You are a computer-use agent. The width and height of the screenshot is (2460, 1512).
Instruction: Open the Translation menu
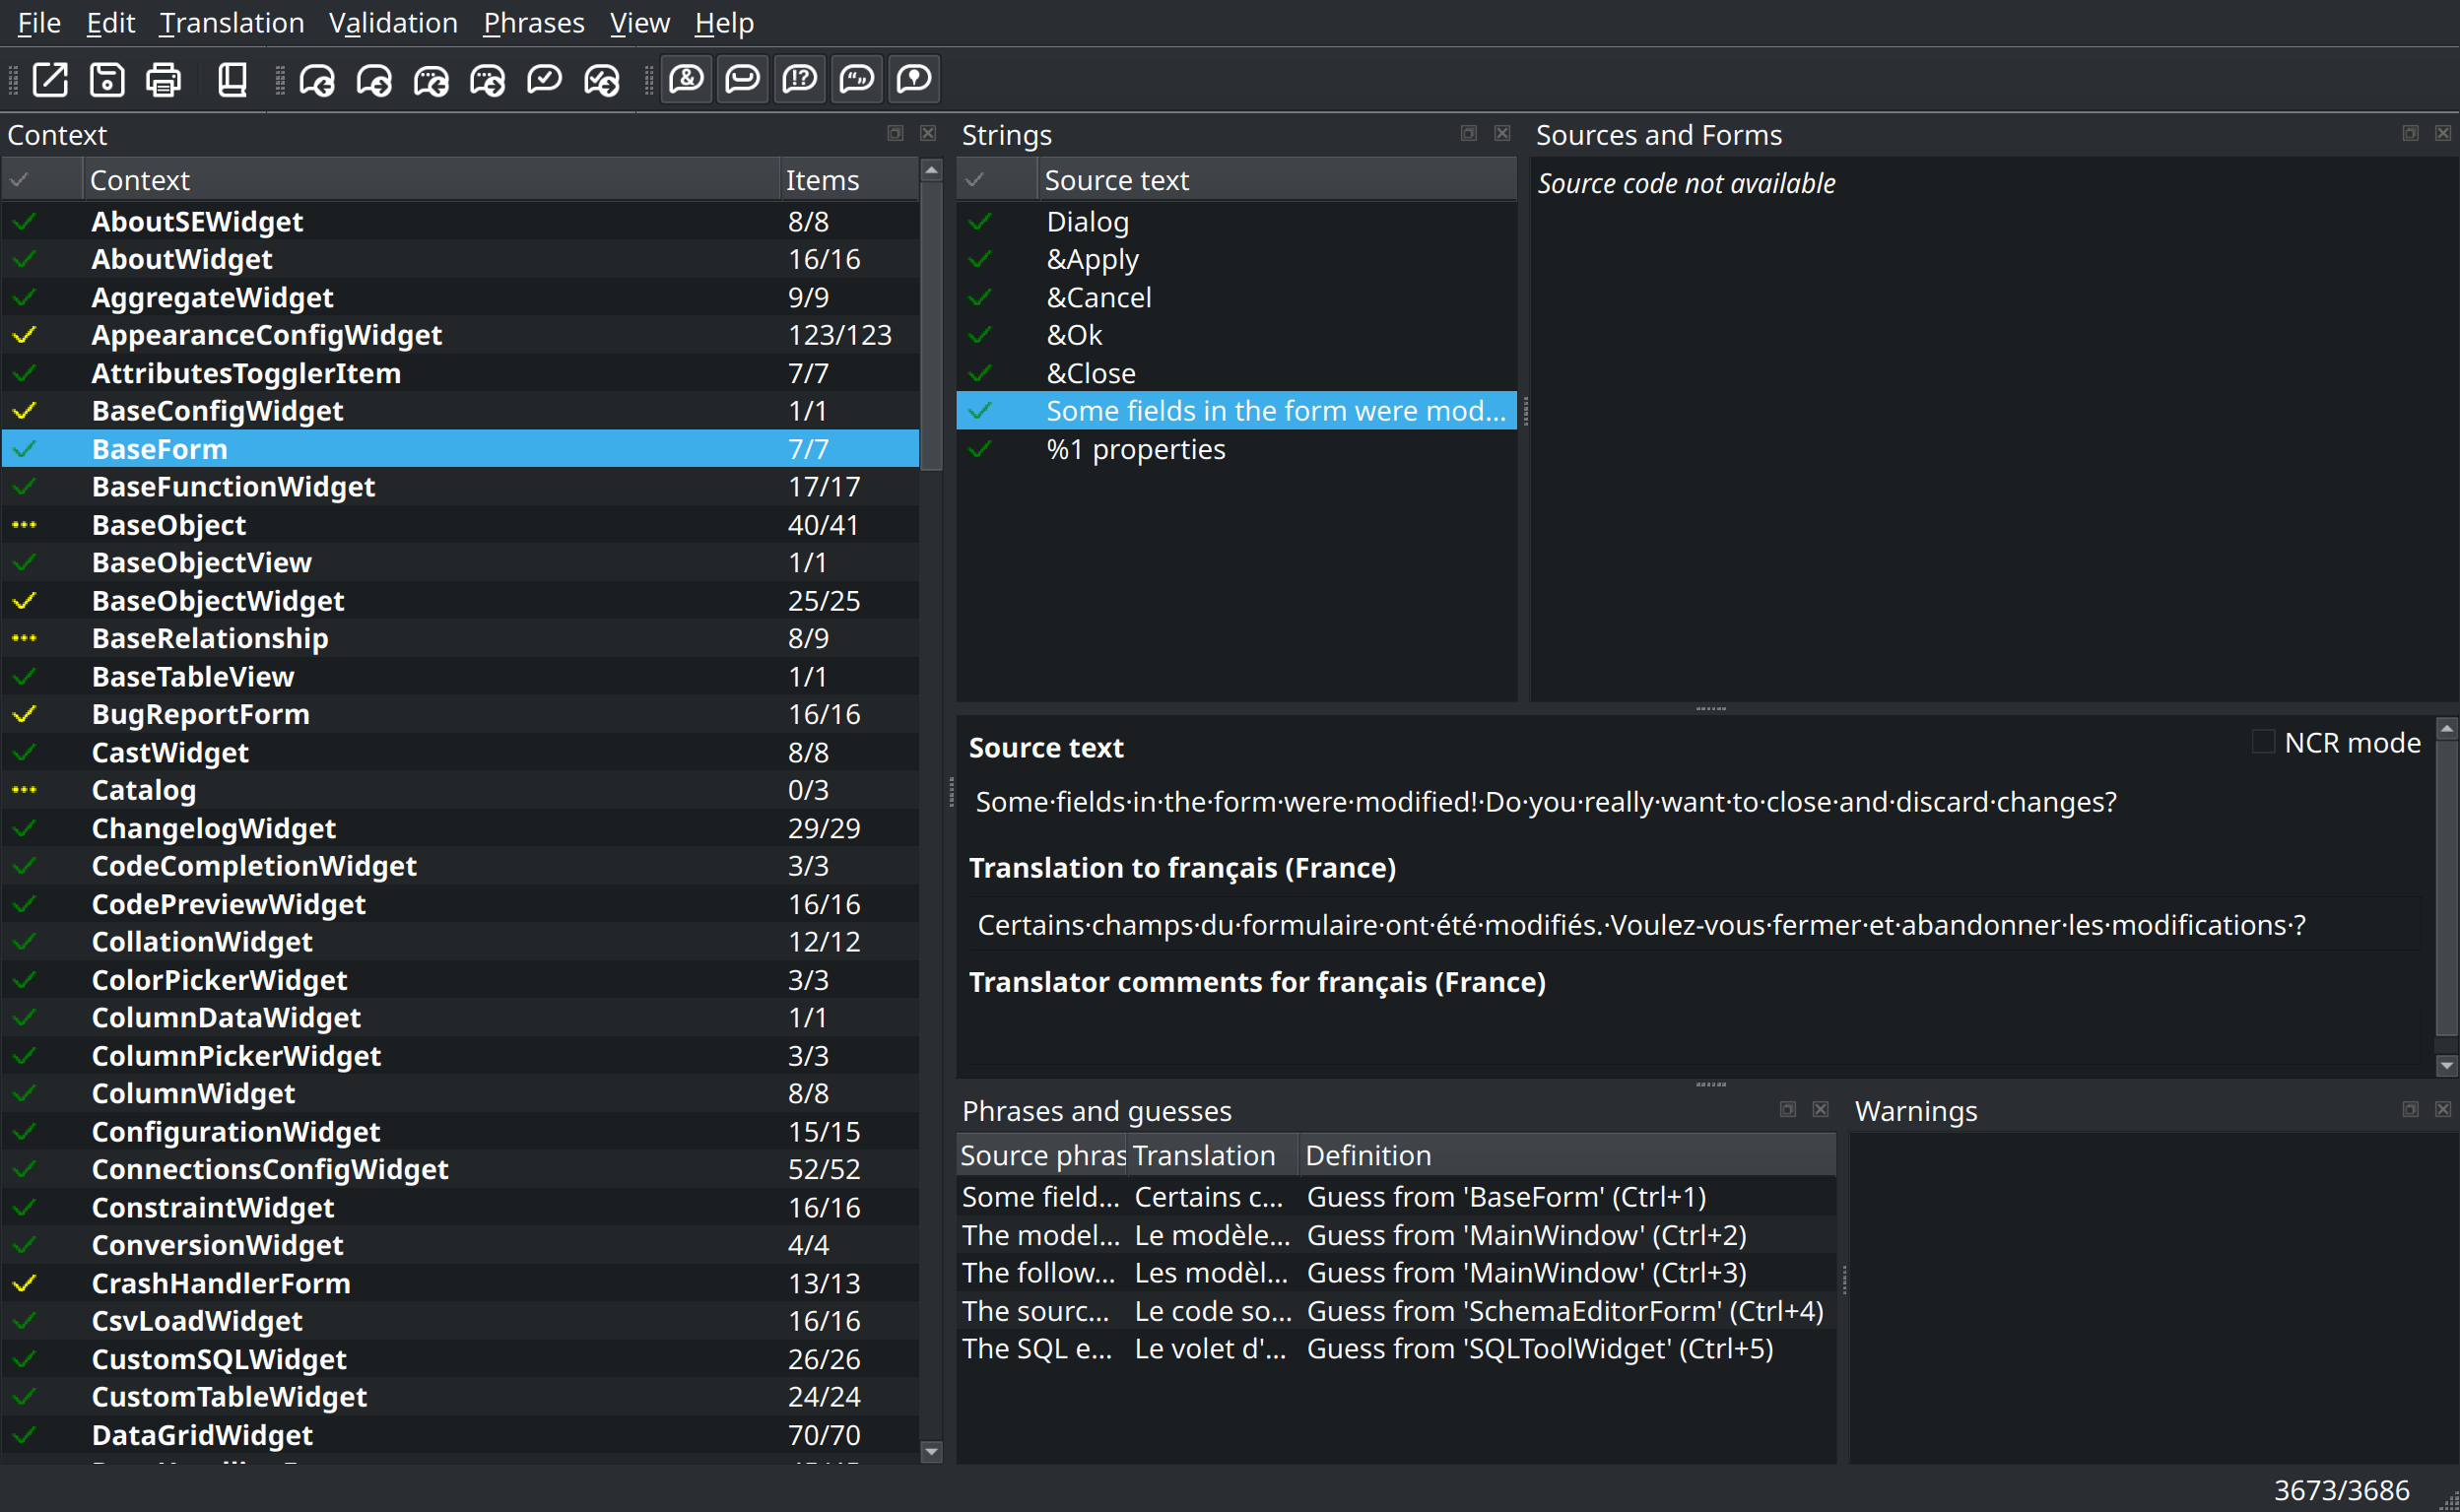coord(232,22)
